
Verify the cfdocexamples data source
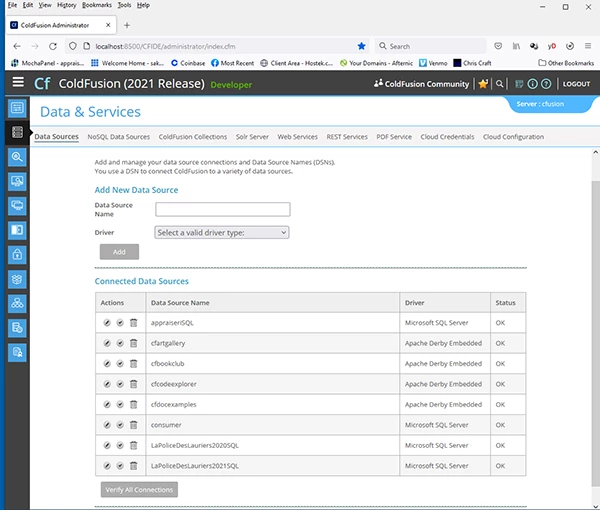pyautogui.click(x=120, y=404)
